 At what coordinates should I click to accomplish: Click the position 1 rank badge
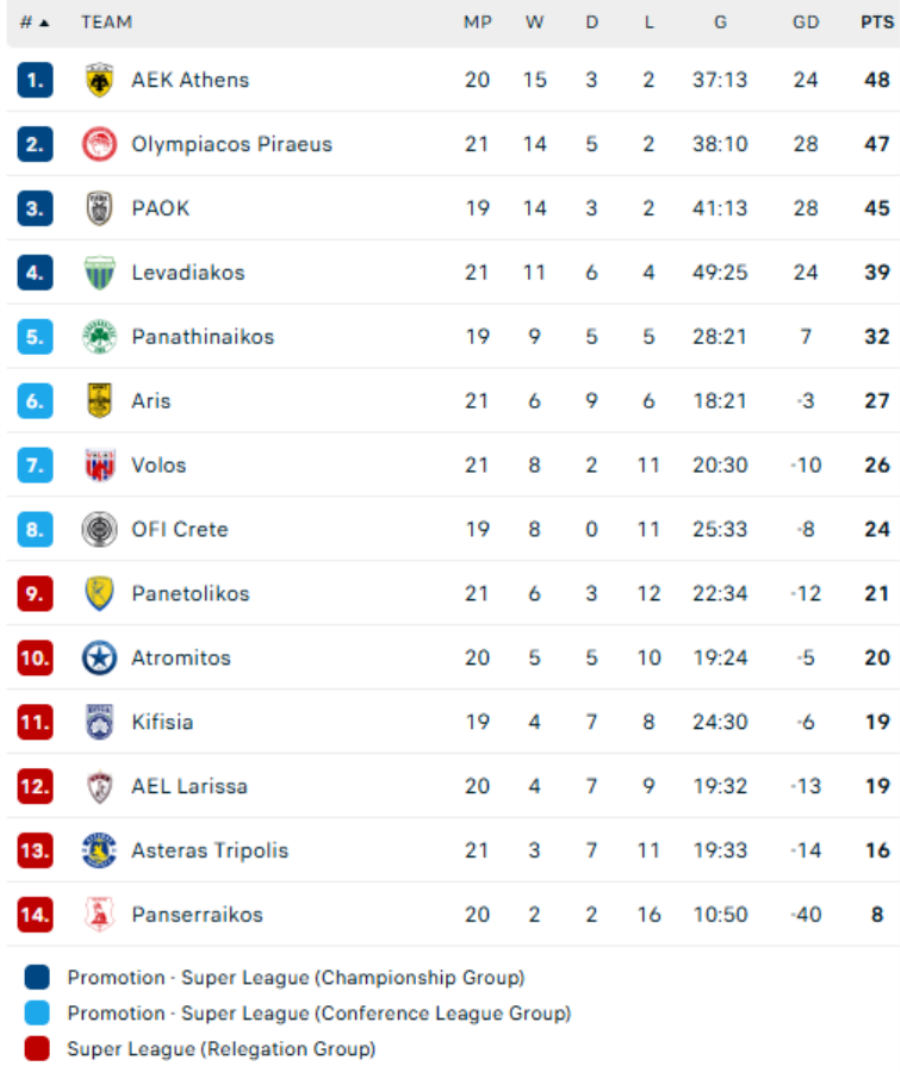(x=35, y=80)
